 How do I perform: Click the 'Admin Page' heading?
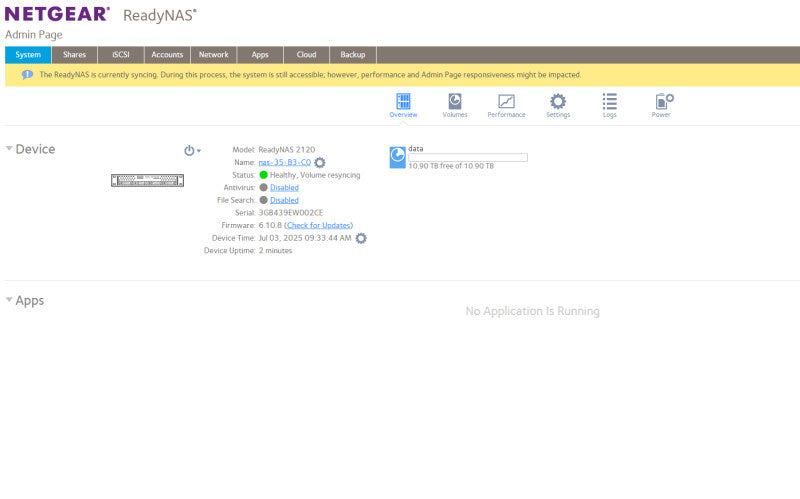click(x=34, y=35)
